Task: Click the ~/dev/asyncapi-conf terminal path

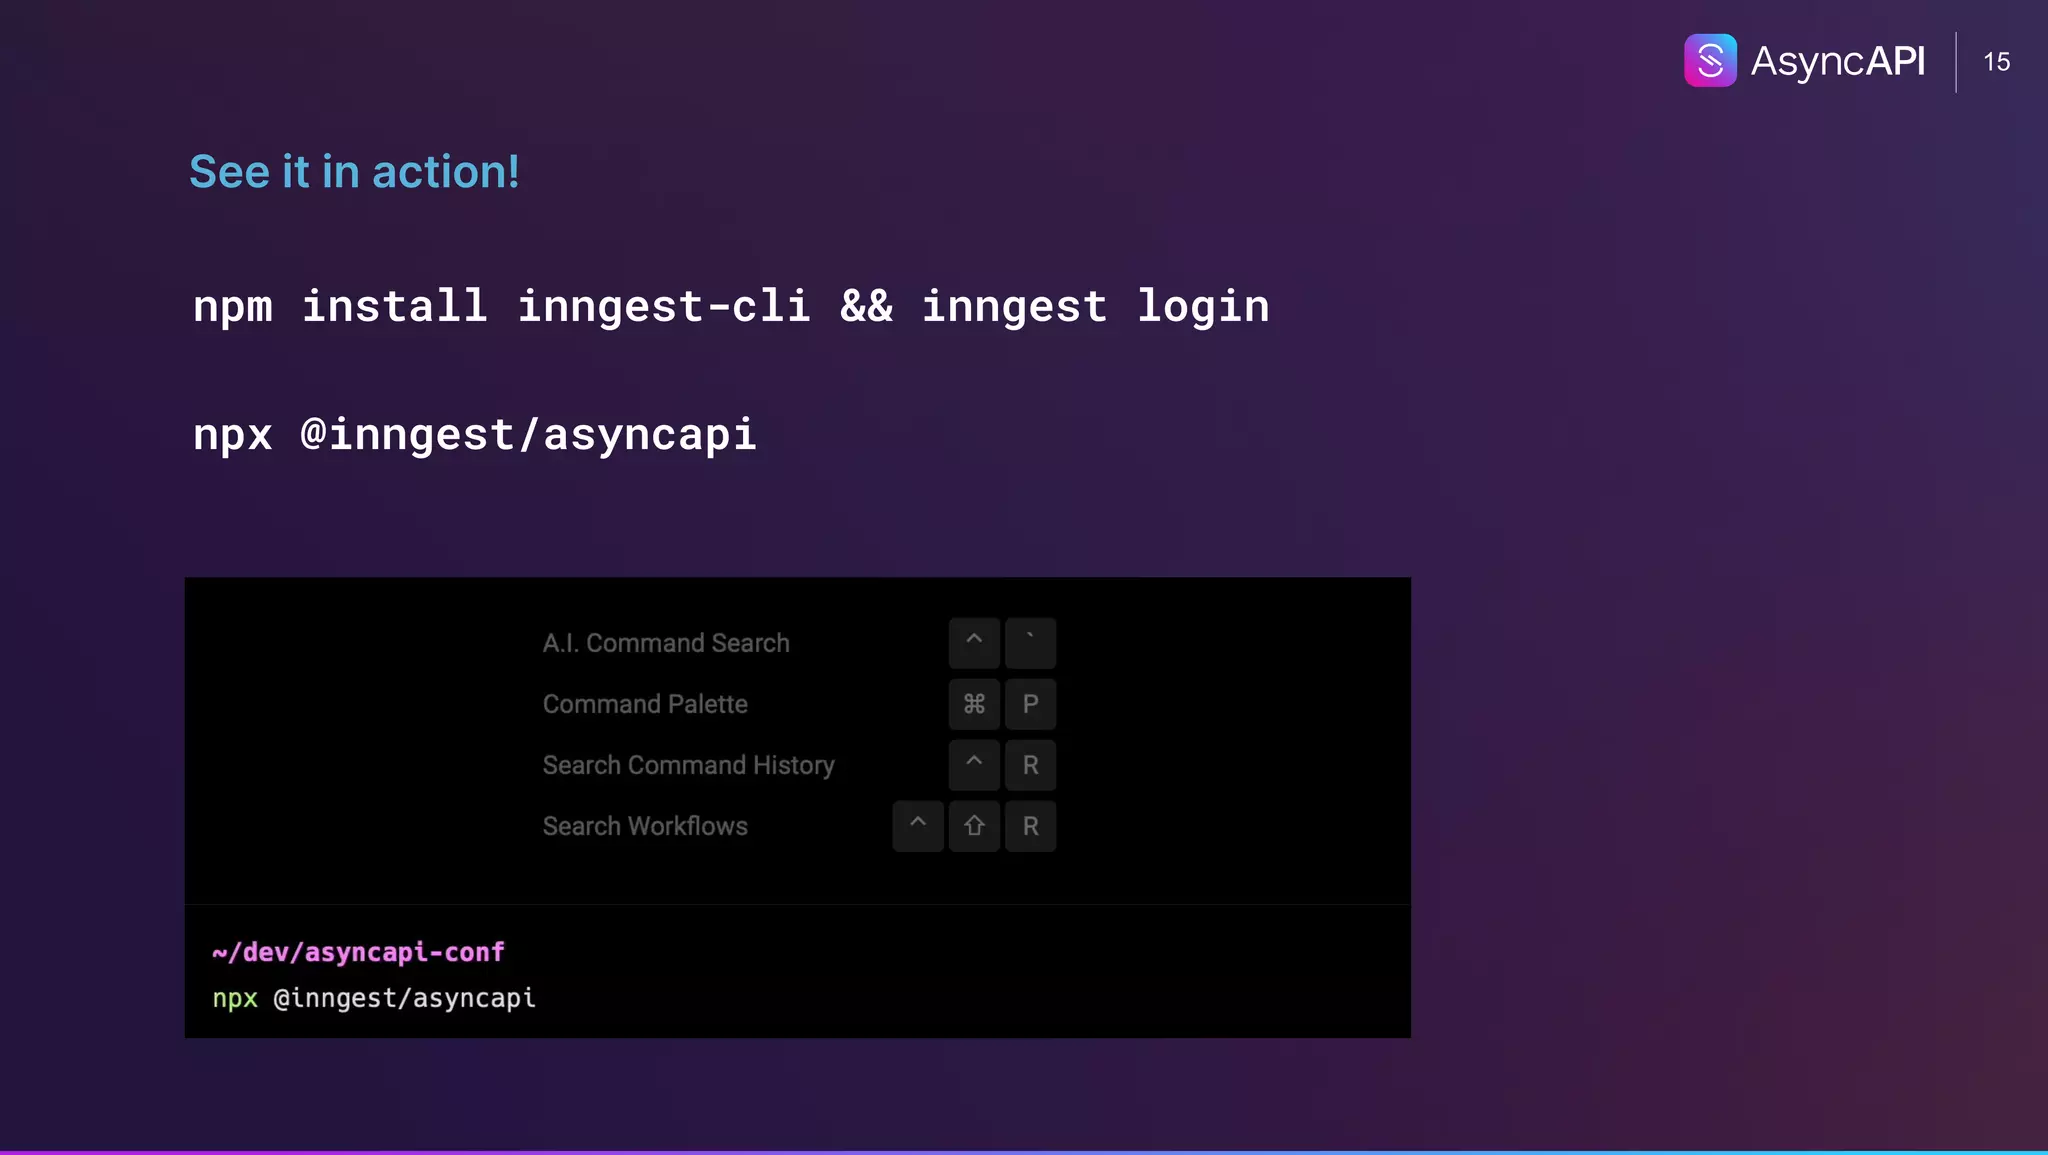Action: (358, 952)
